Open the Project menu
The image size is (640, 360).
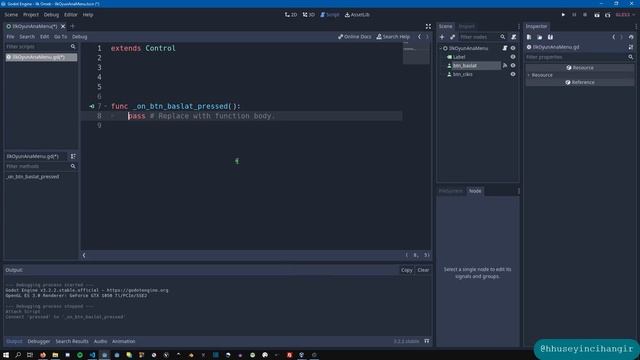[31, 15]
